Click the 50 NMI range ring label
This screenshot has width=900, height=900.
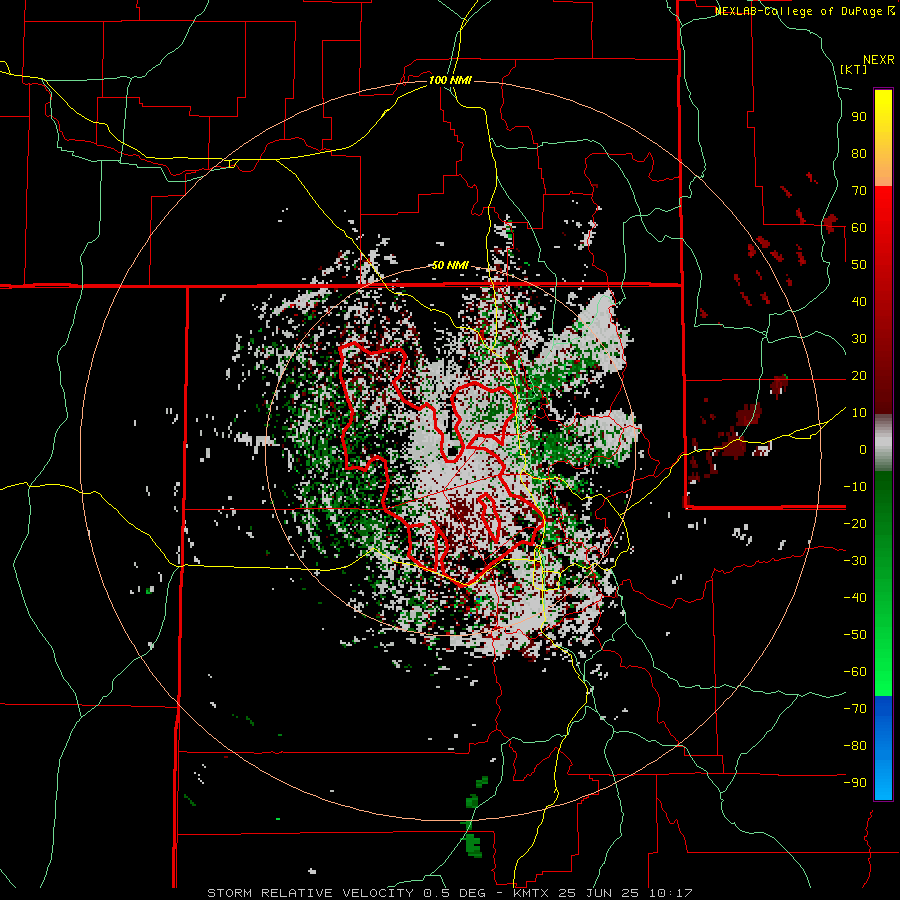(450, 265)
